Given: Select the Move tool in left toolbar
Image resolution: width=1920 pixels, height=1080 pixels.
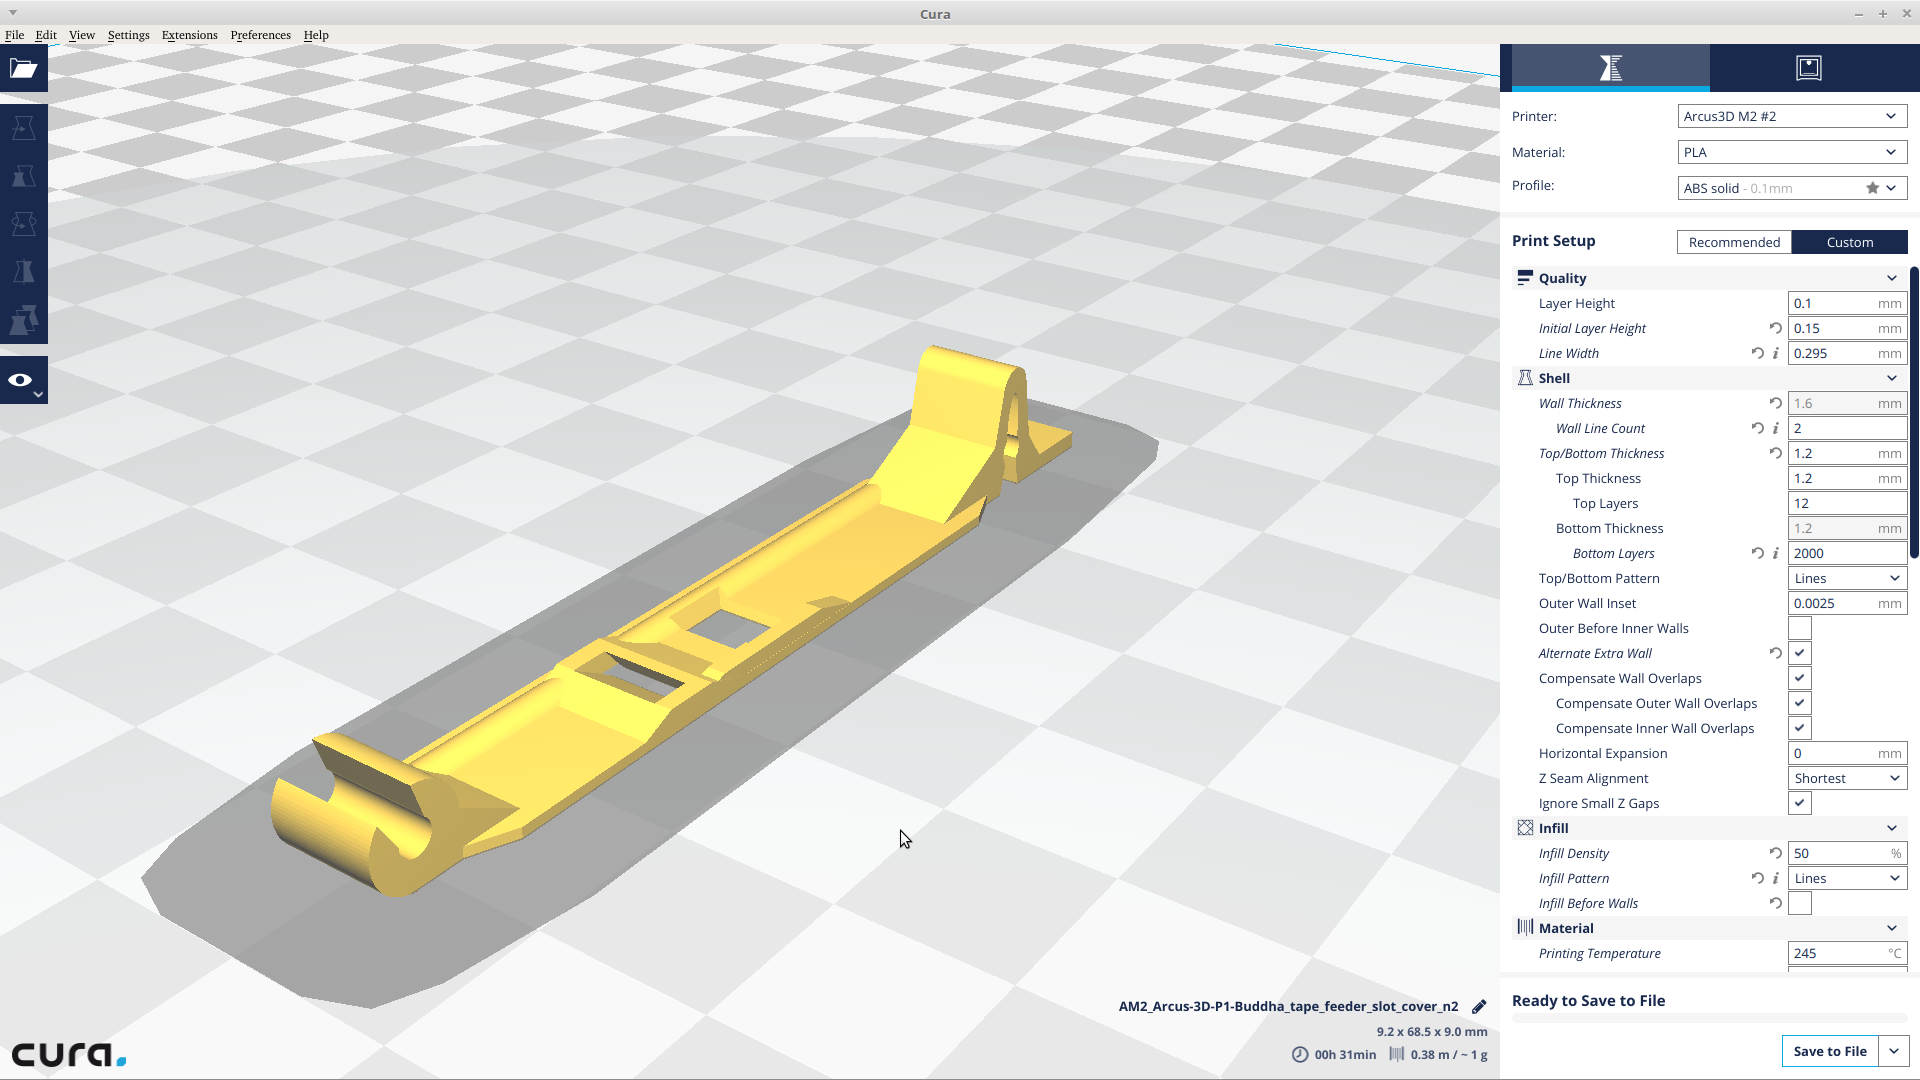Looking at the screenshot, I should 24,128.
